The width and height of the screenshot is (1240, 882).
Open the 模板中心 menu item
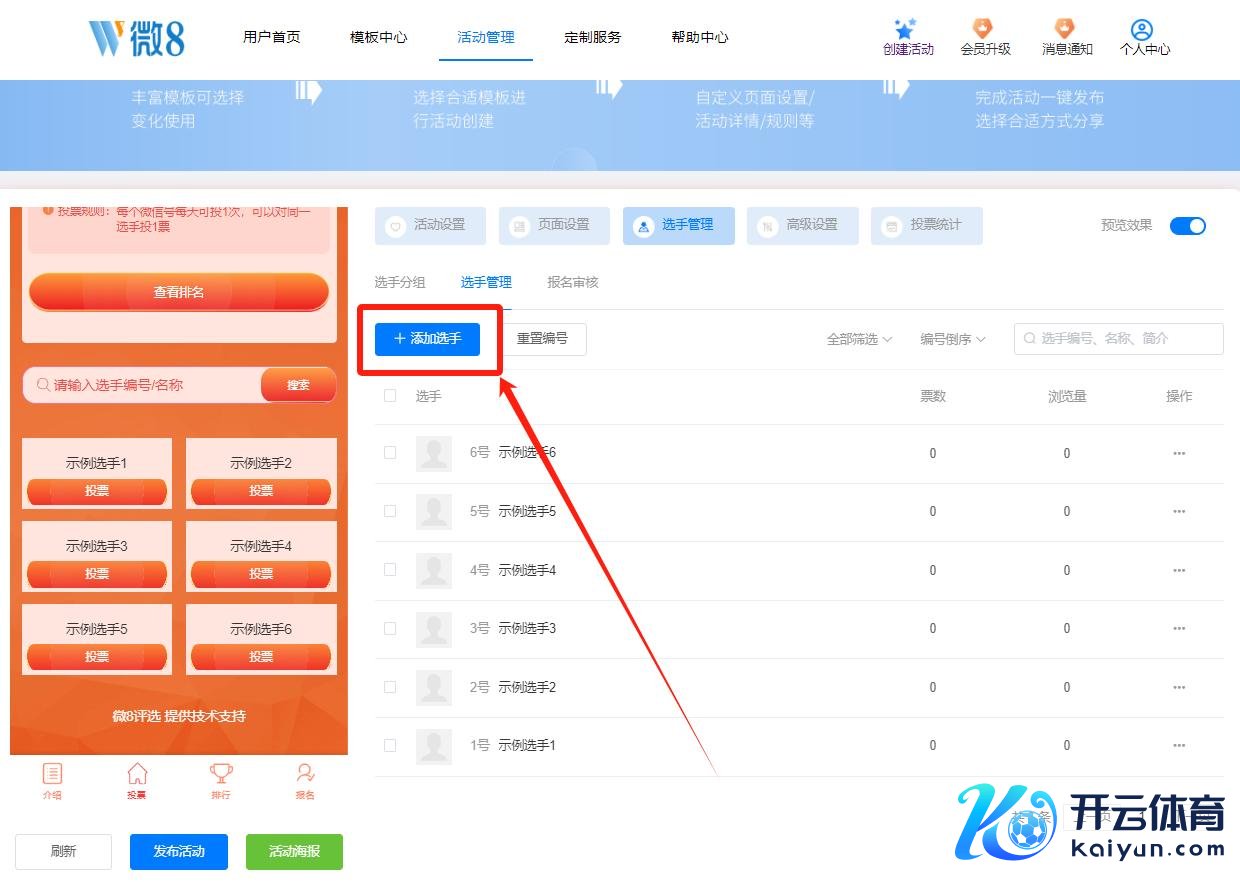pos(378,37)
